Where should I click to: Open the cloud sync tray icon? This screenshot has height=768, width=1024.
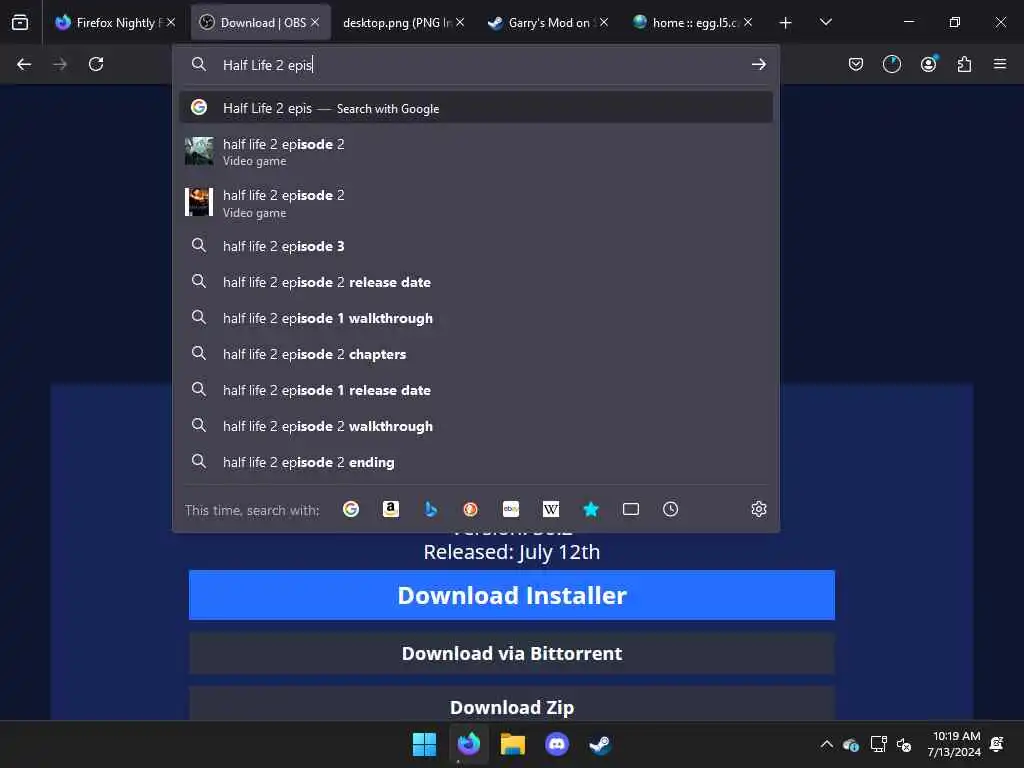pos(850,744)
